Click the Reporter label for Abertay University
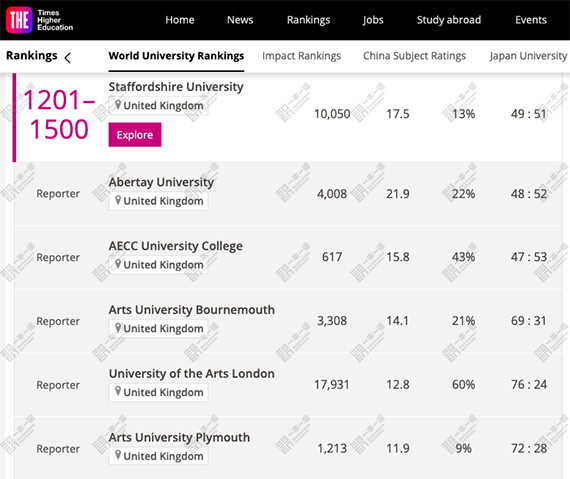 tap(58, 194)
